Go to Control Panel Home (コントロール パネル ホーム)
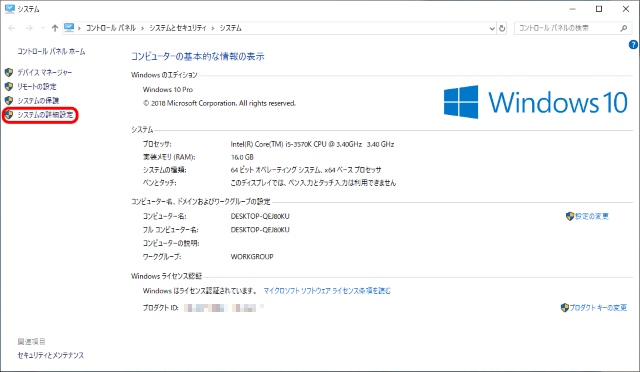The height and width of the screenshot is (372, 640). [x=51, y=51]
